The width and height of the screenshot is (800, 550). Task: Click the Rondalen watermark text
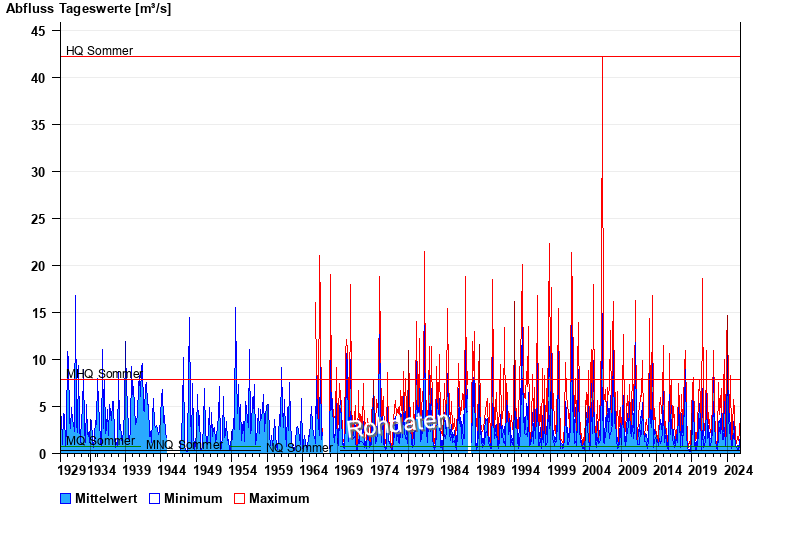(x=398, y=425)
